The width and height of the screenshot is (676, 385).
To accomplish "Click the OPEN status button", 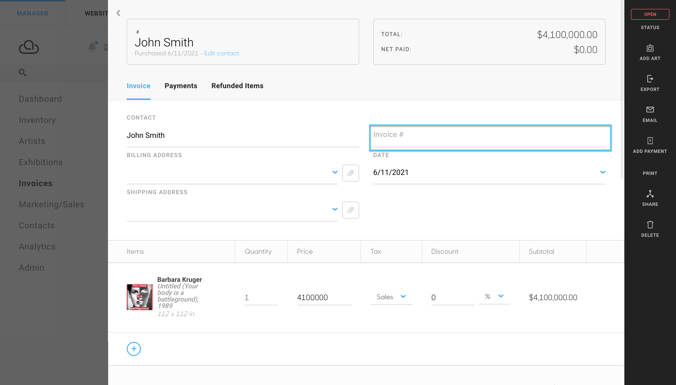I will point(650,14).
